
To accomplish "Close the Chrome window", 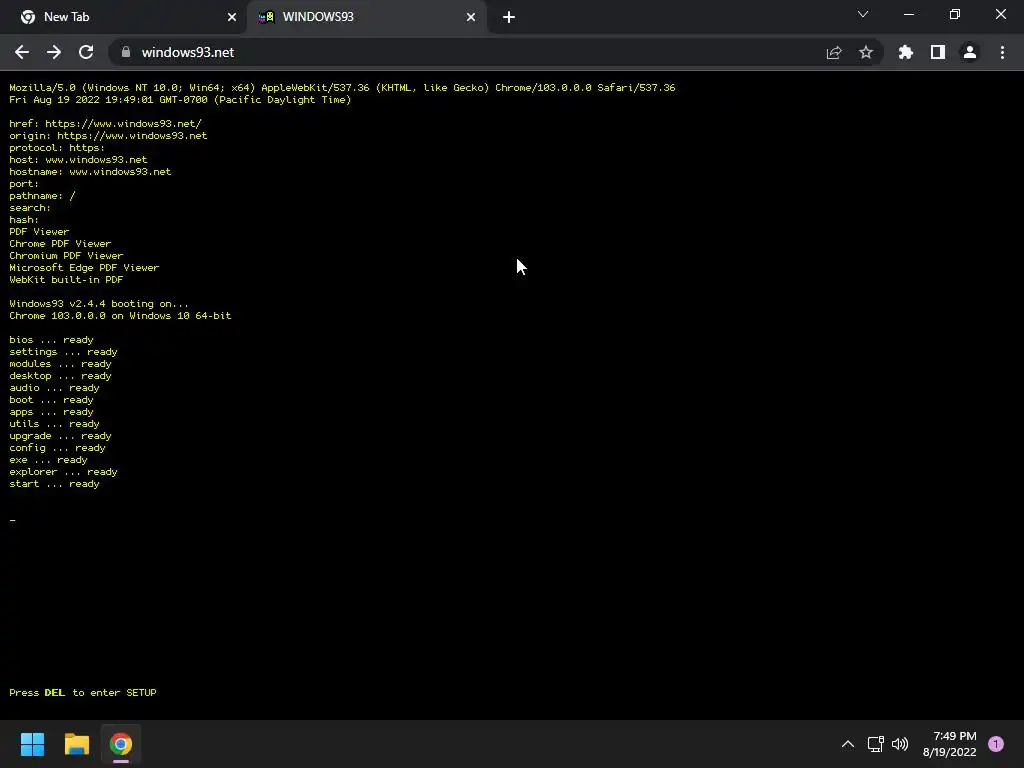I will pyautogui.click(x=1000, y=14).
